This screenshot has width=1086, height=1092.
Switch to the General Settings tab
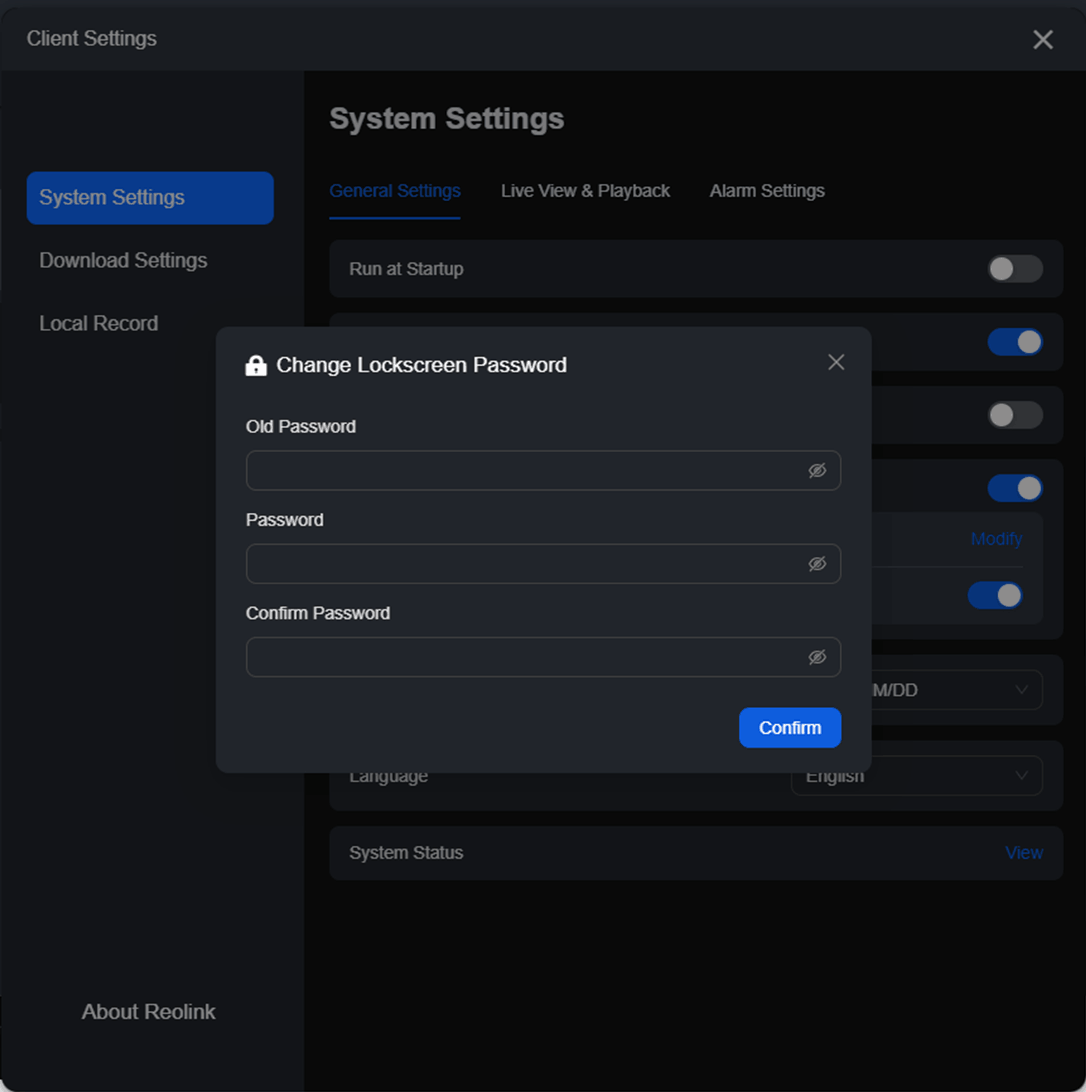tap(395, 191)
